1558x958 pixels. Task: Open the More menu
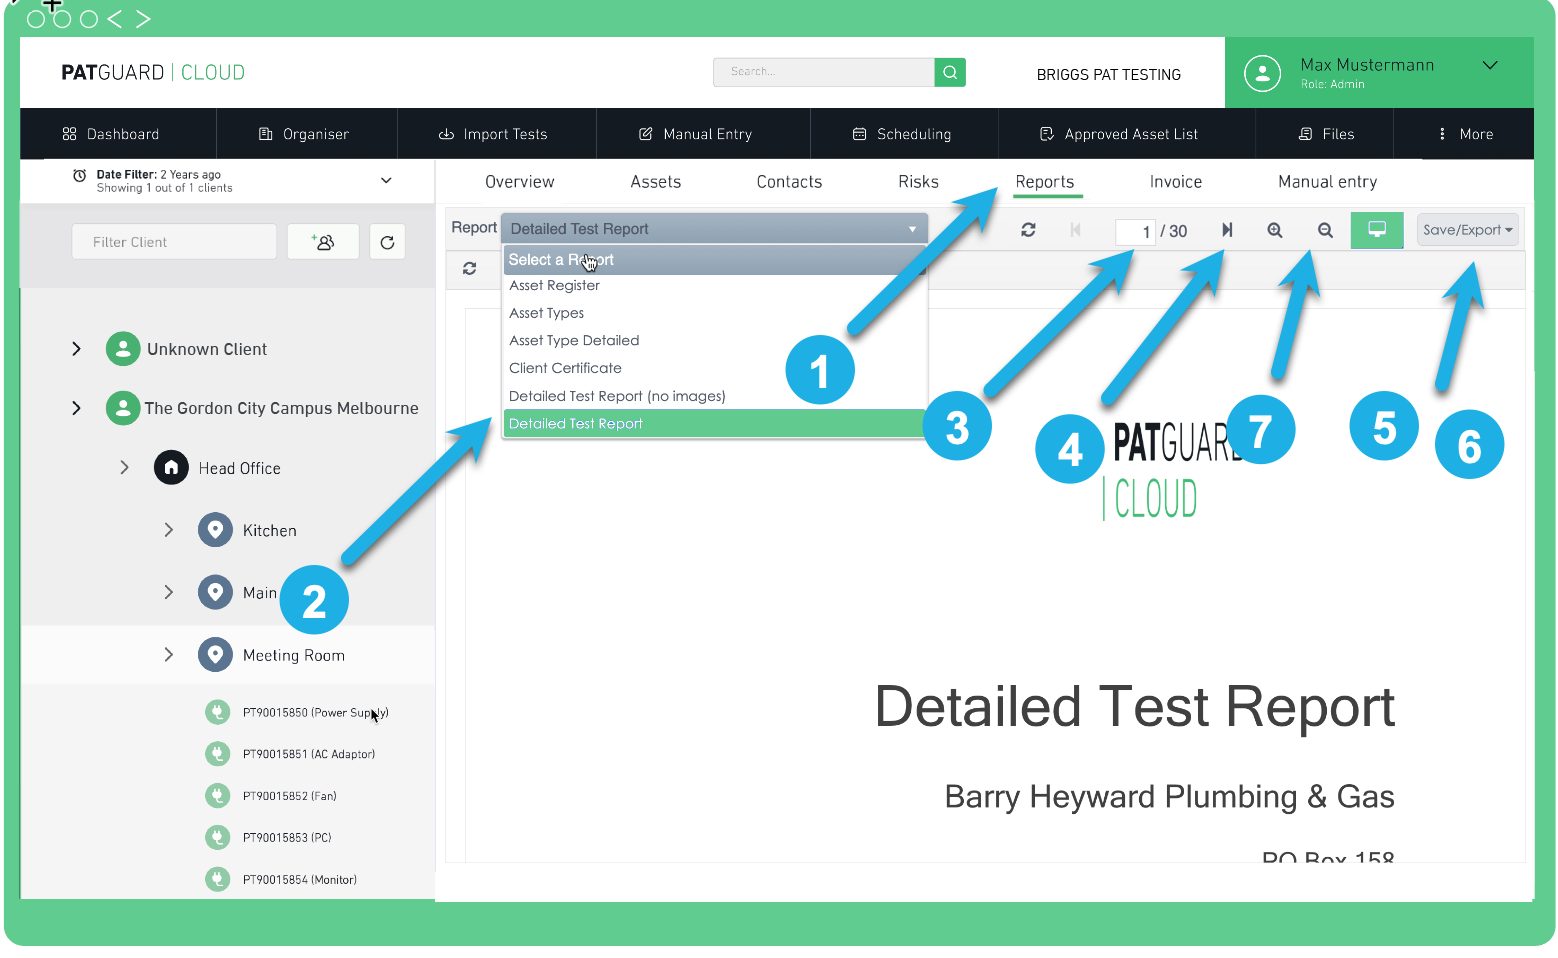[1466, 134]
